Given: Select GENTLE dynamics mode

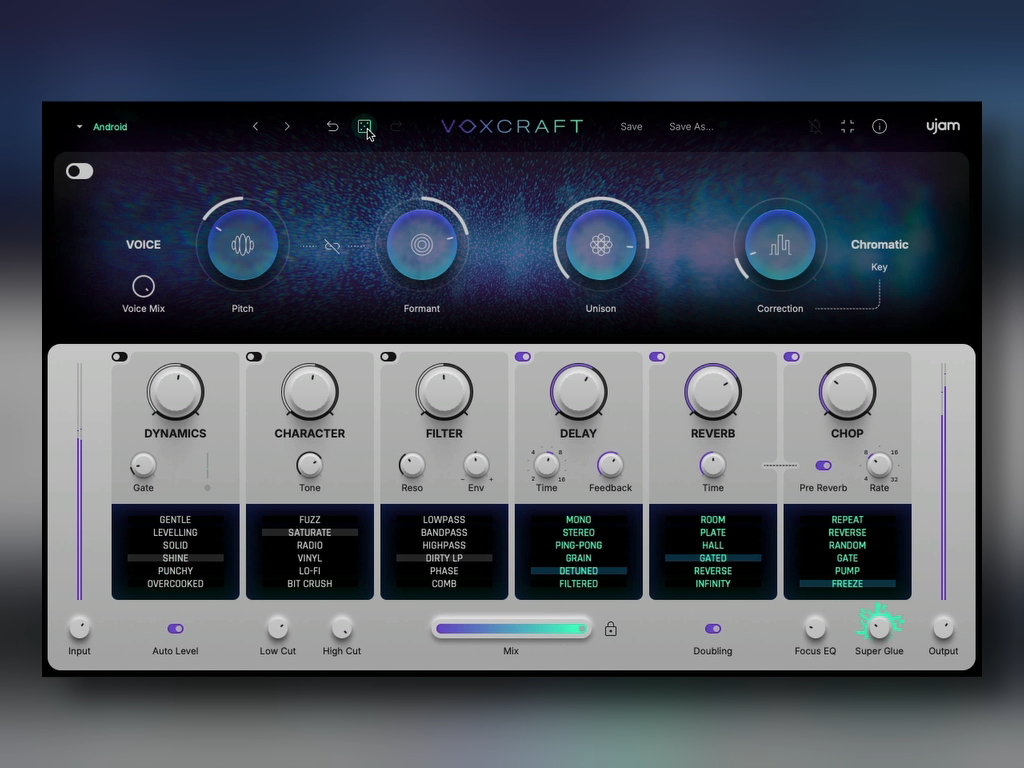Looking at the screenshot, I should click(x=176, y=520).
